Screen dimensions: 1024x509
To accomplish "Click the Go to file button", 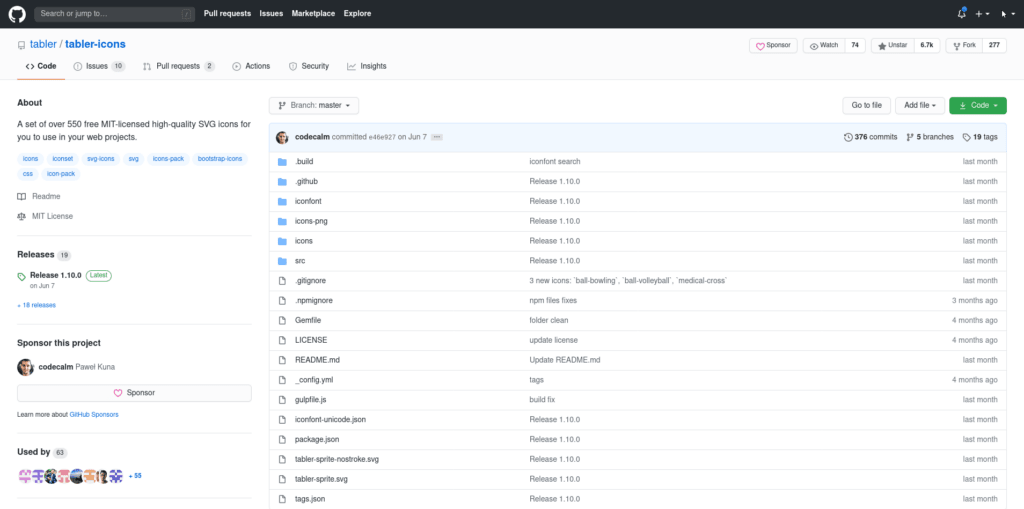I will [866, 105].
